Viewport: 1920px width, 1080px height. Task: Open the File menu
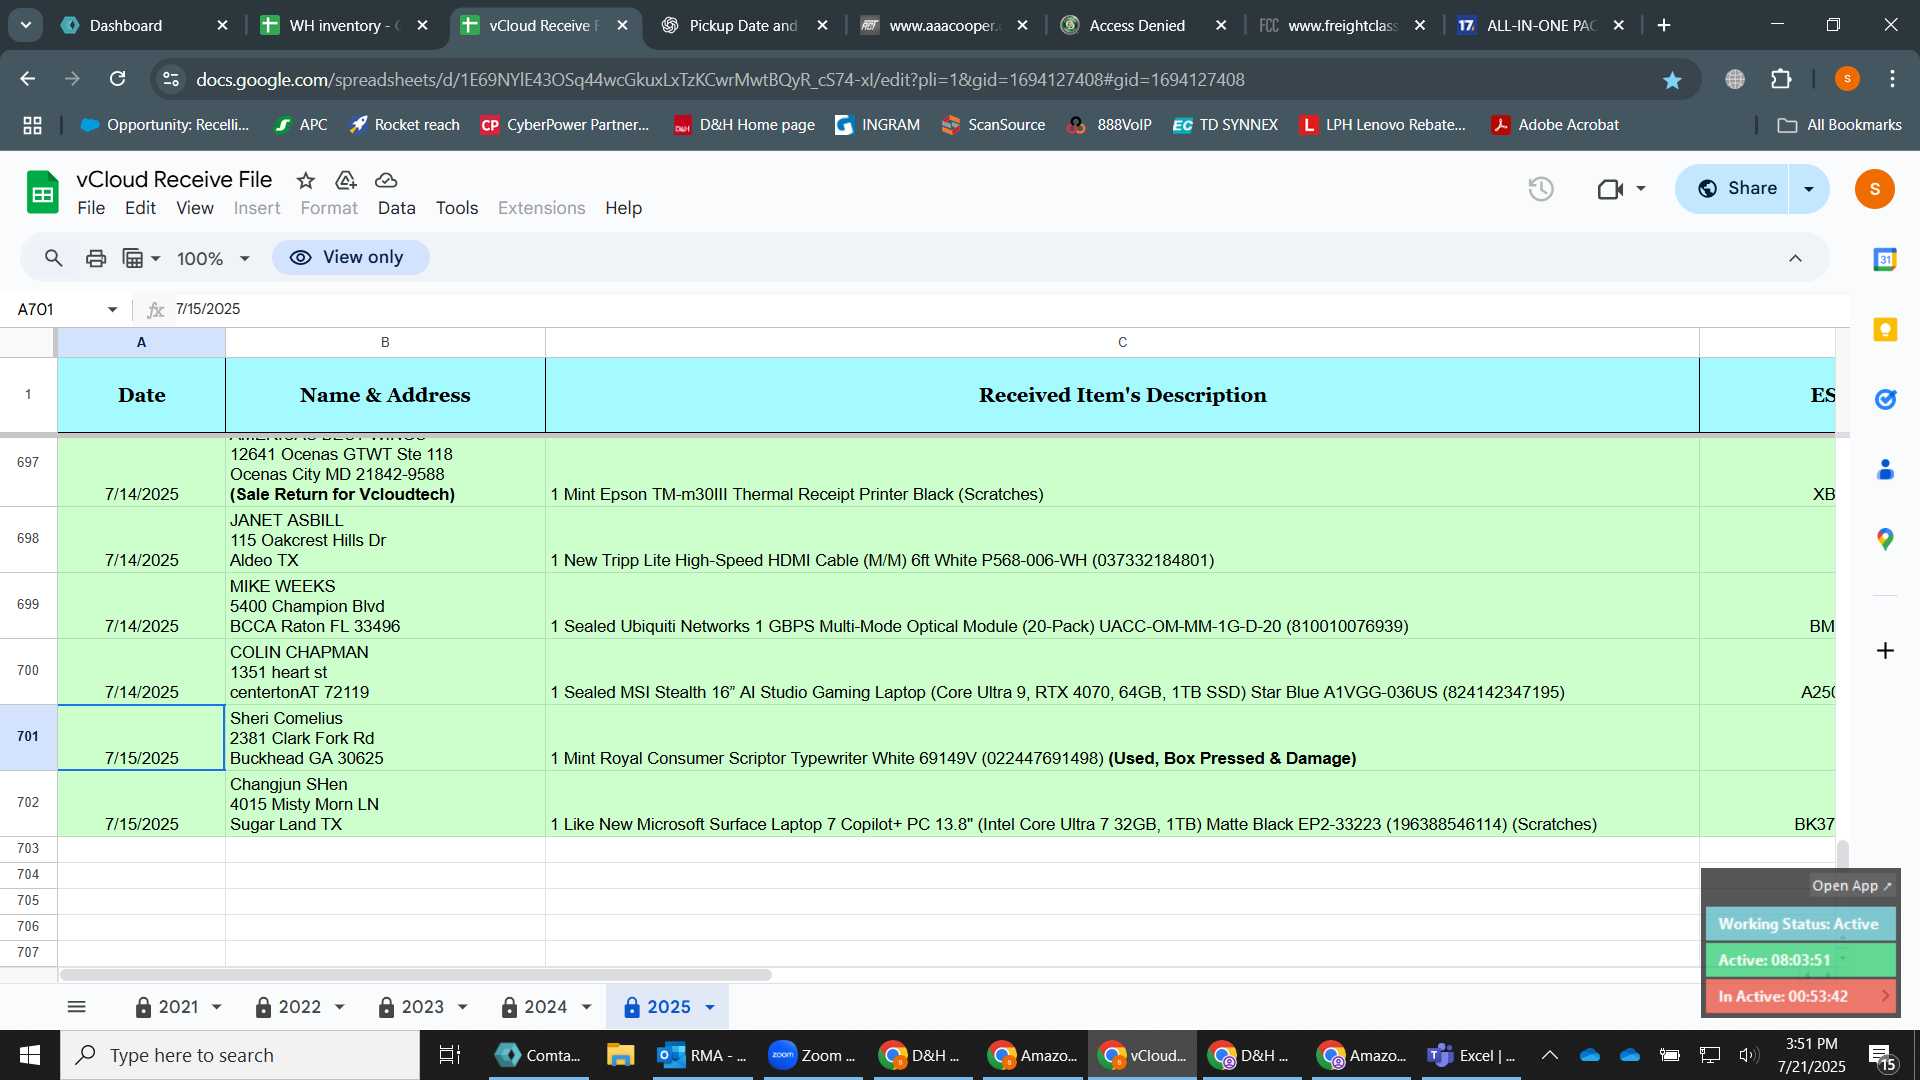pyautogui.click(x=91, y=208)
